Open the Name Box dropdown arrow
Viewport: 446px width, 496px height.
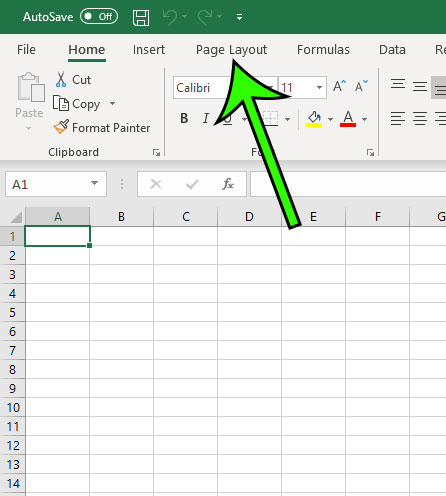94,183
